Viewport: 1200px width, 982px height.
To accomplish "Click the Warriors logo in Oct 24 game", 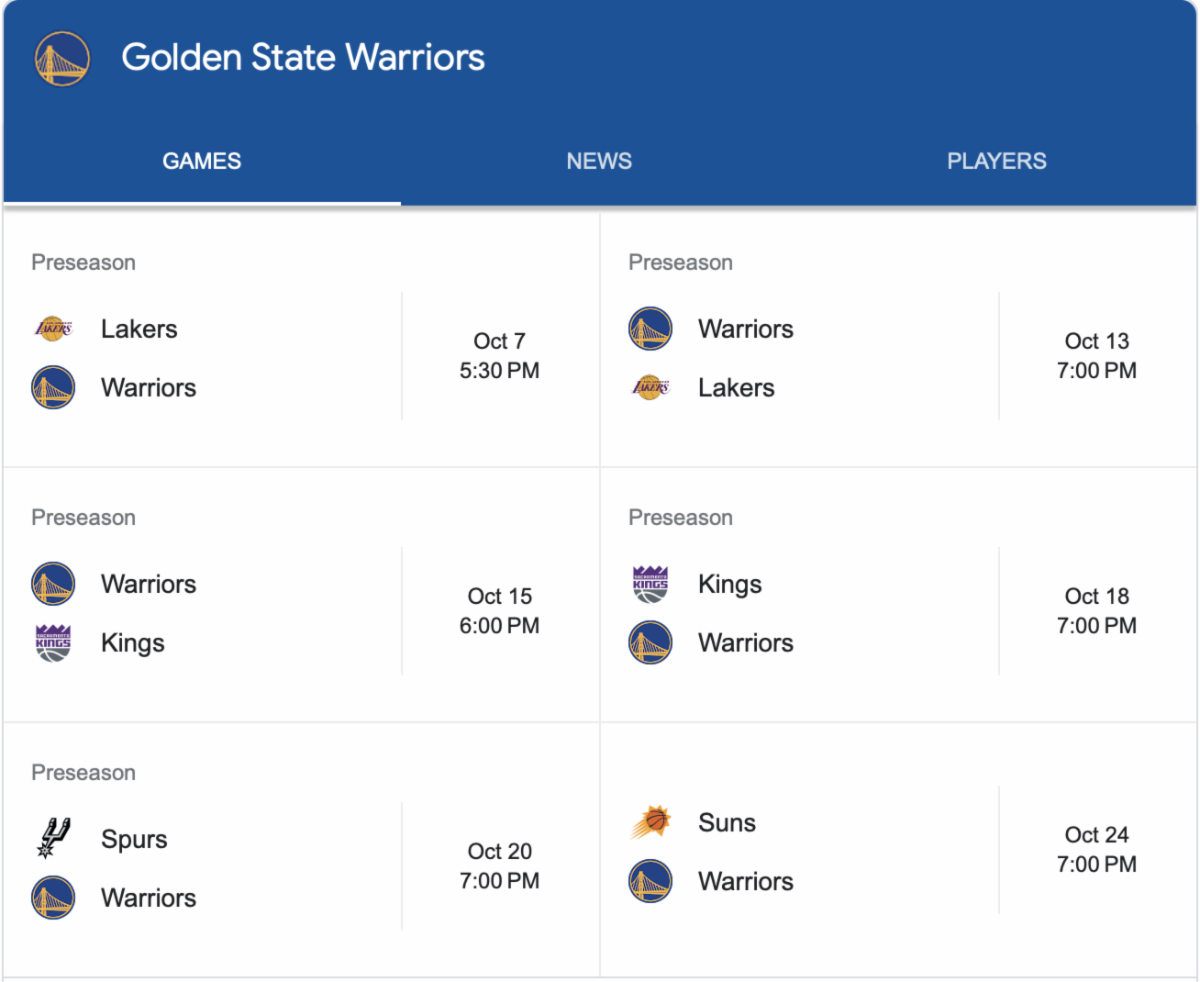I will pos(650,881).
